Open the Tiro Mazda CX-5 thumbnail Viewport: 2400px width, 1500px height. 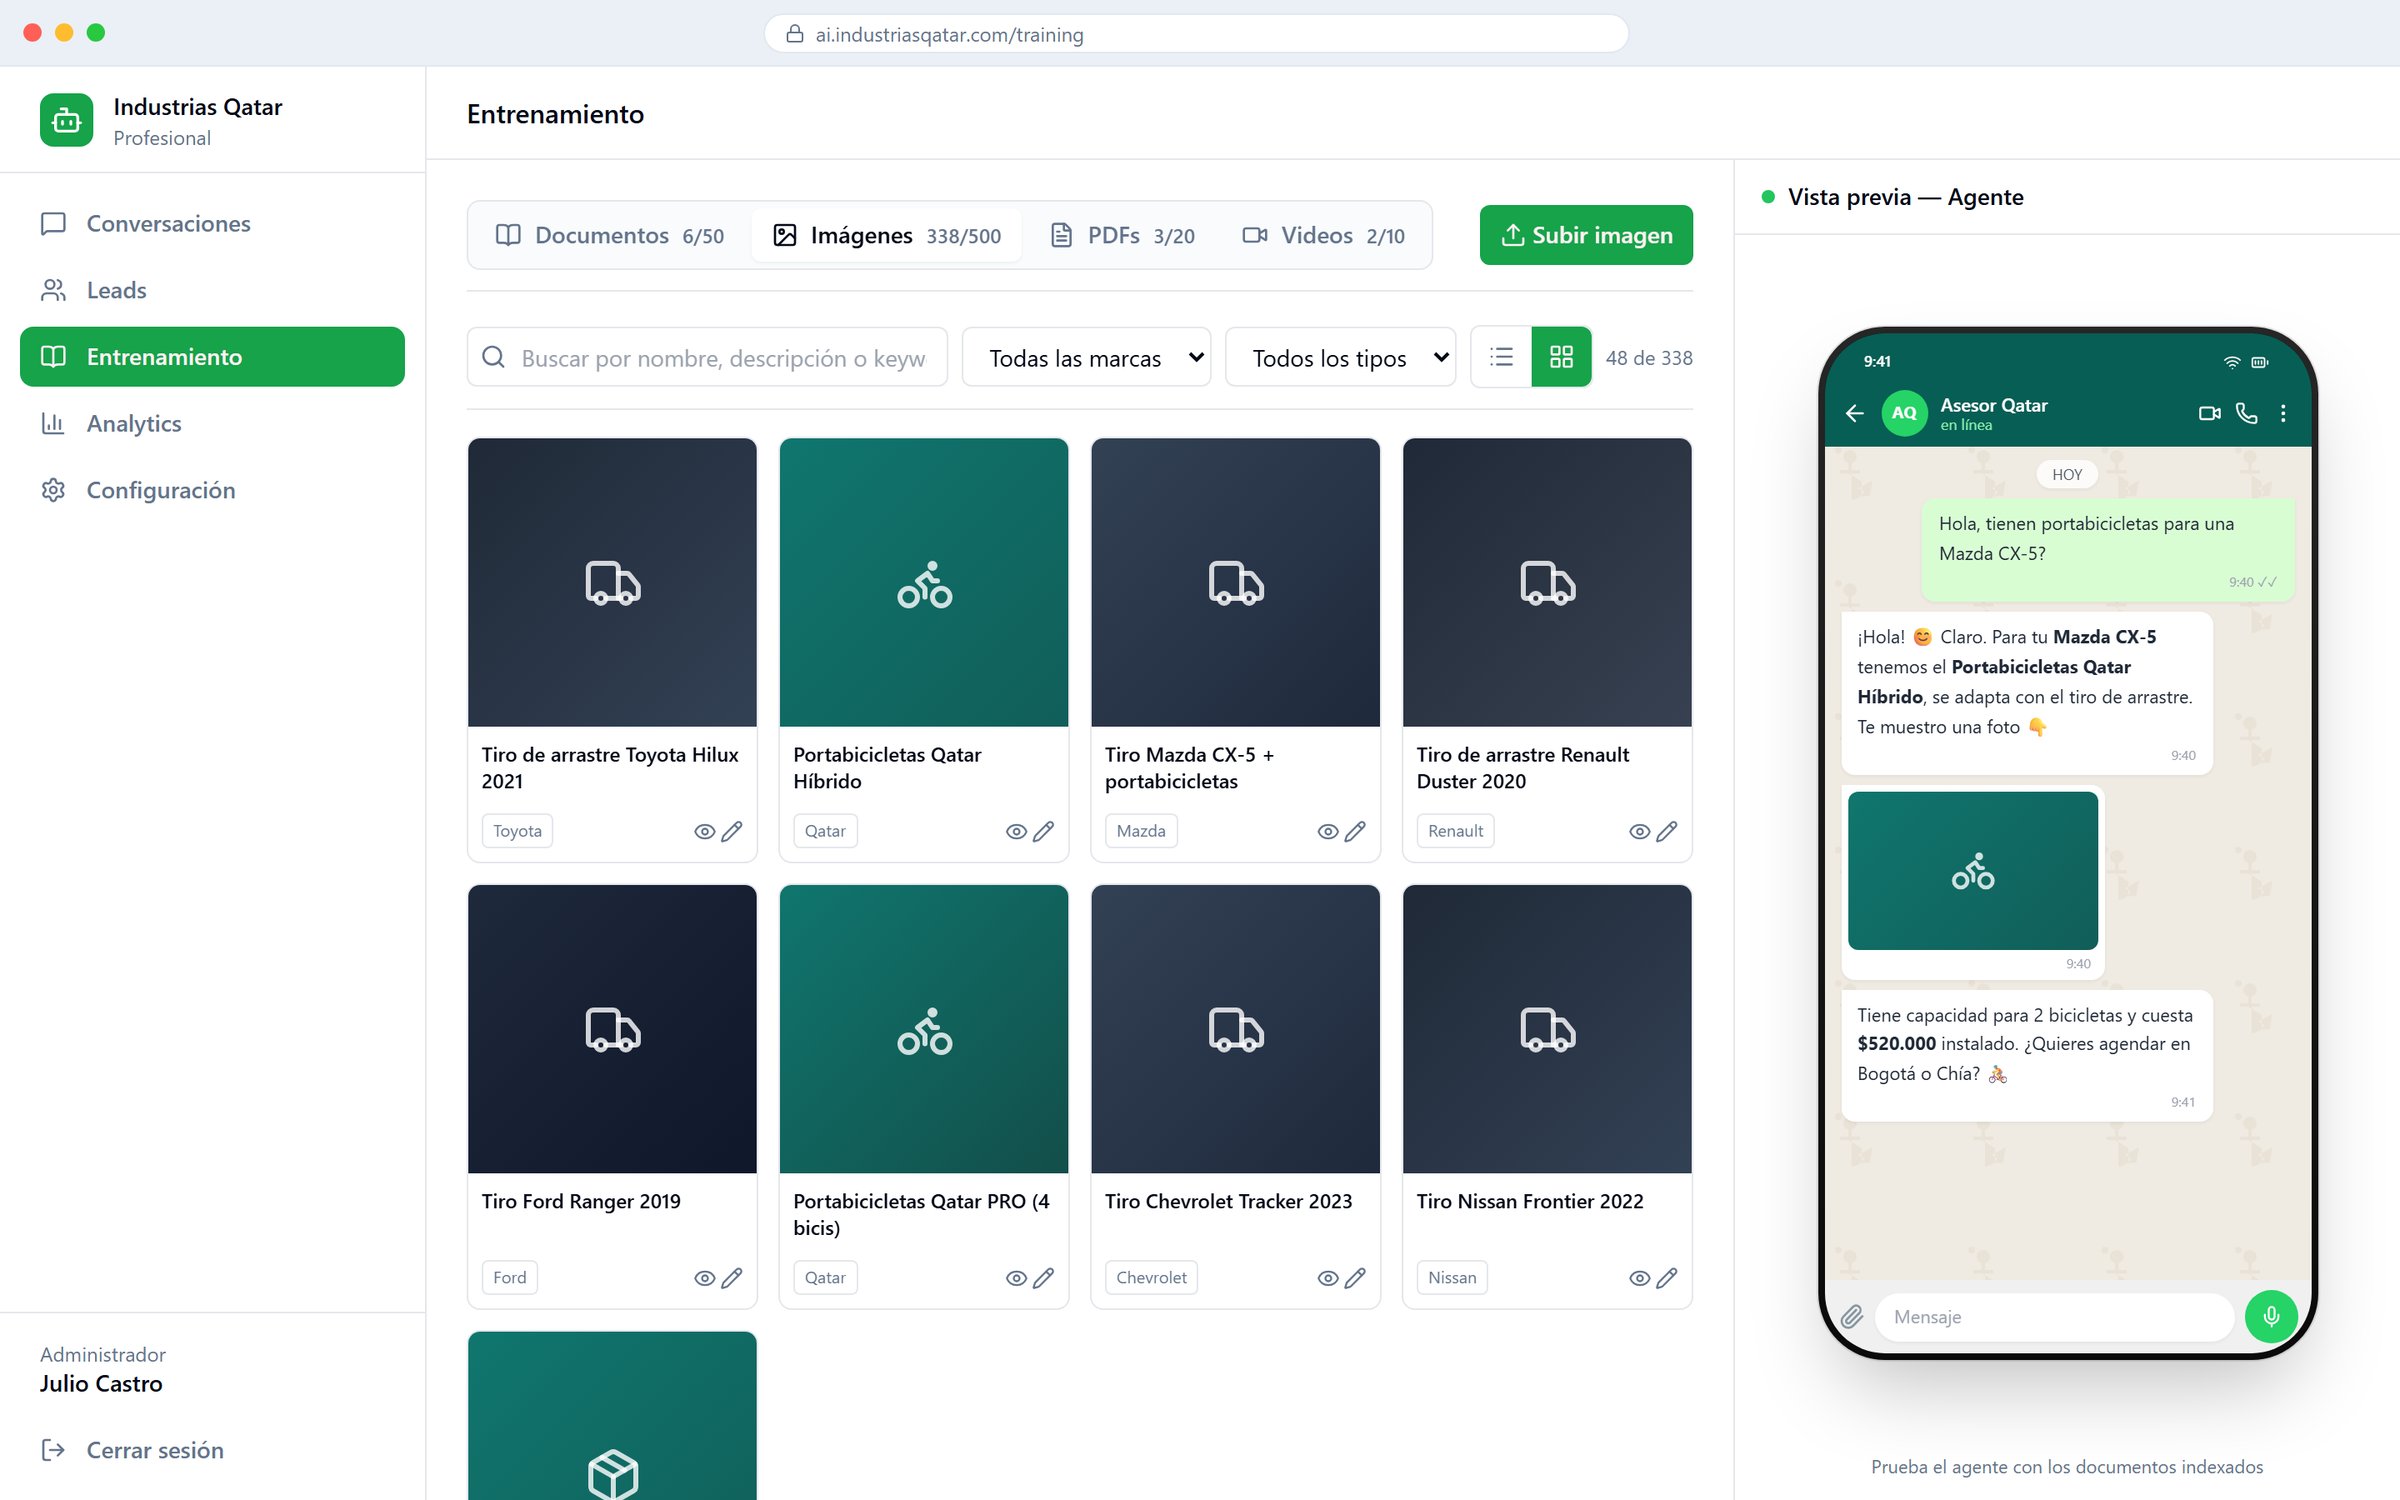(x=1236, y=582)
